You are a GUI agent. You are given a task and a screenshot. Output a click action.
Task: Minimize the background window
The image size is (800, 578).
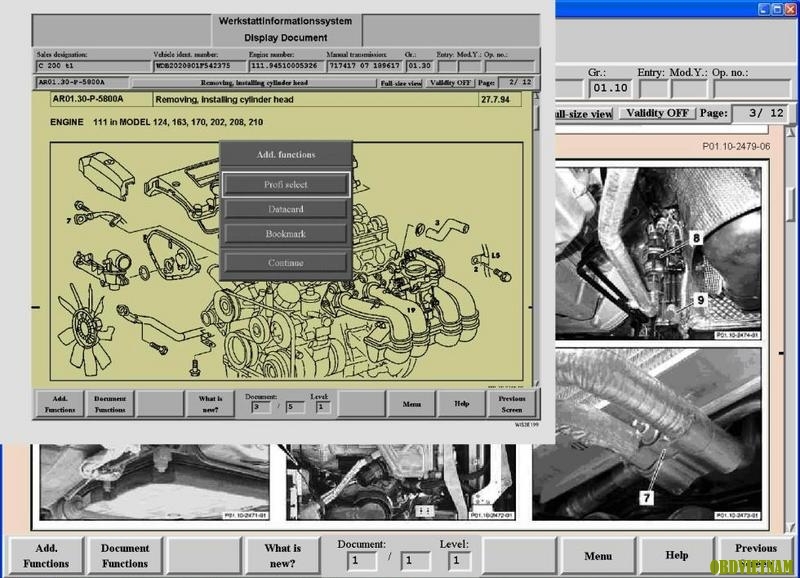pyautogui.click(x=764, y=9)
